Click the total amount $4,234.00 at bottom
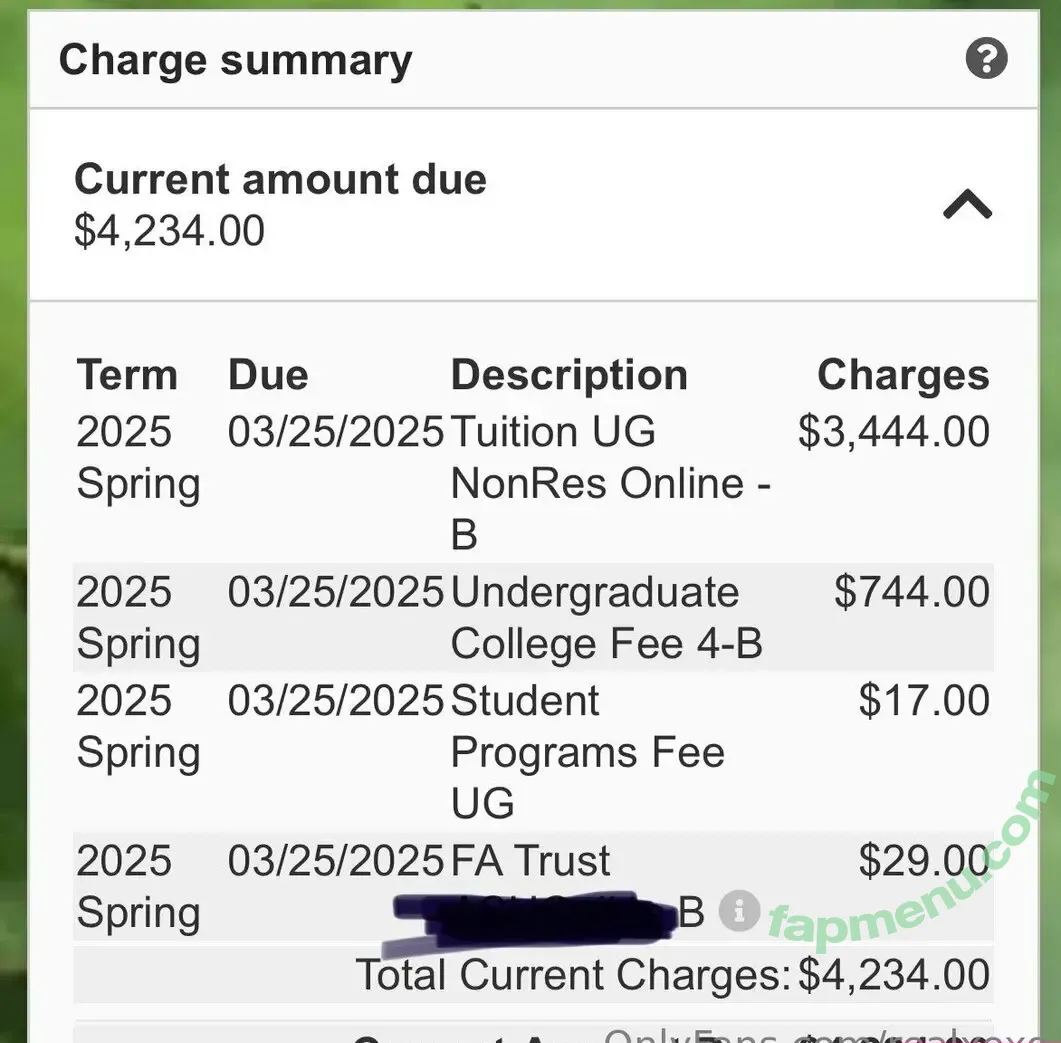The image size is (1061, 1043). coord(894,975)
